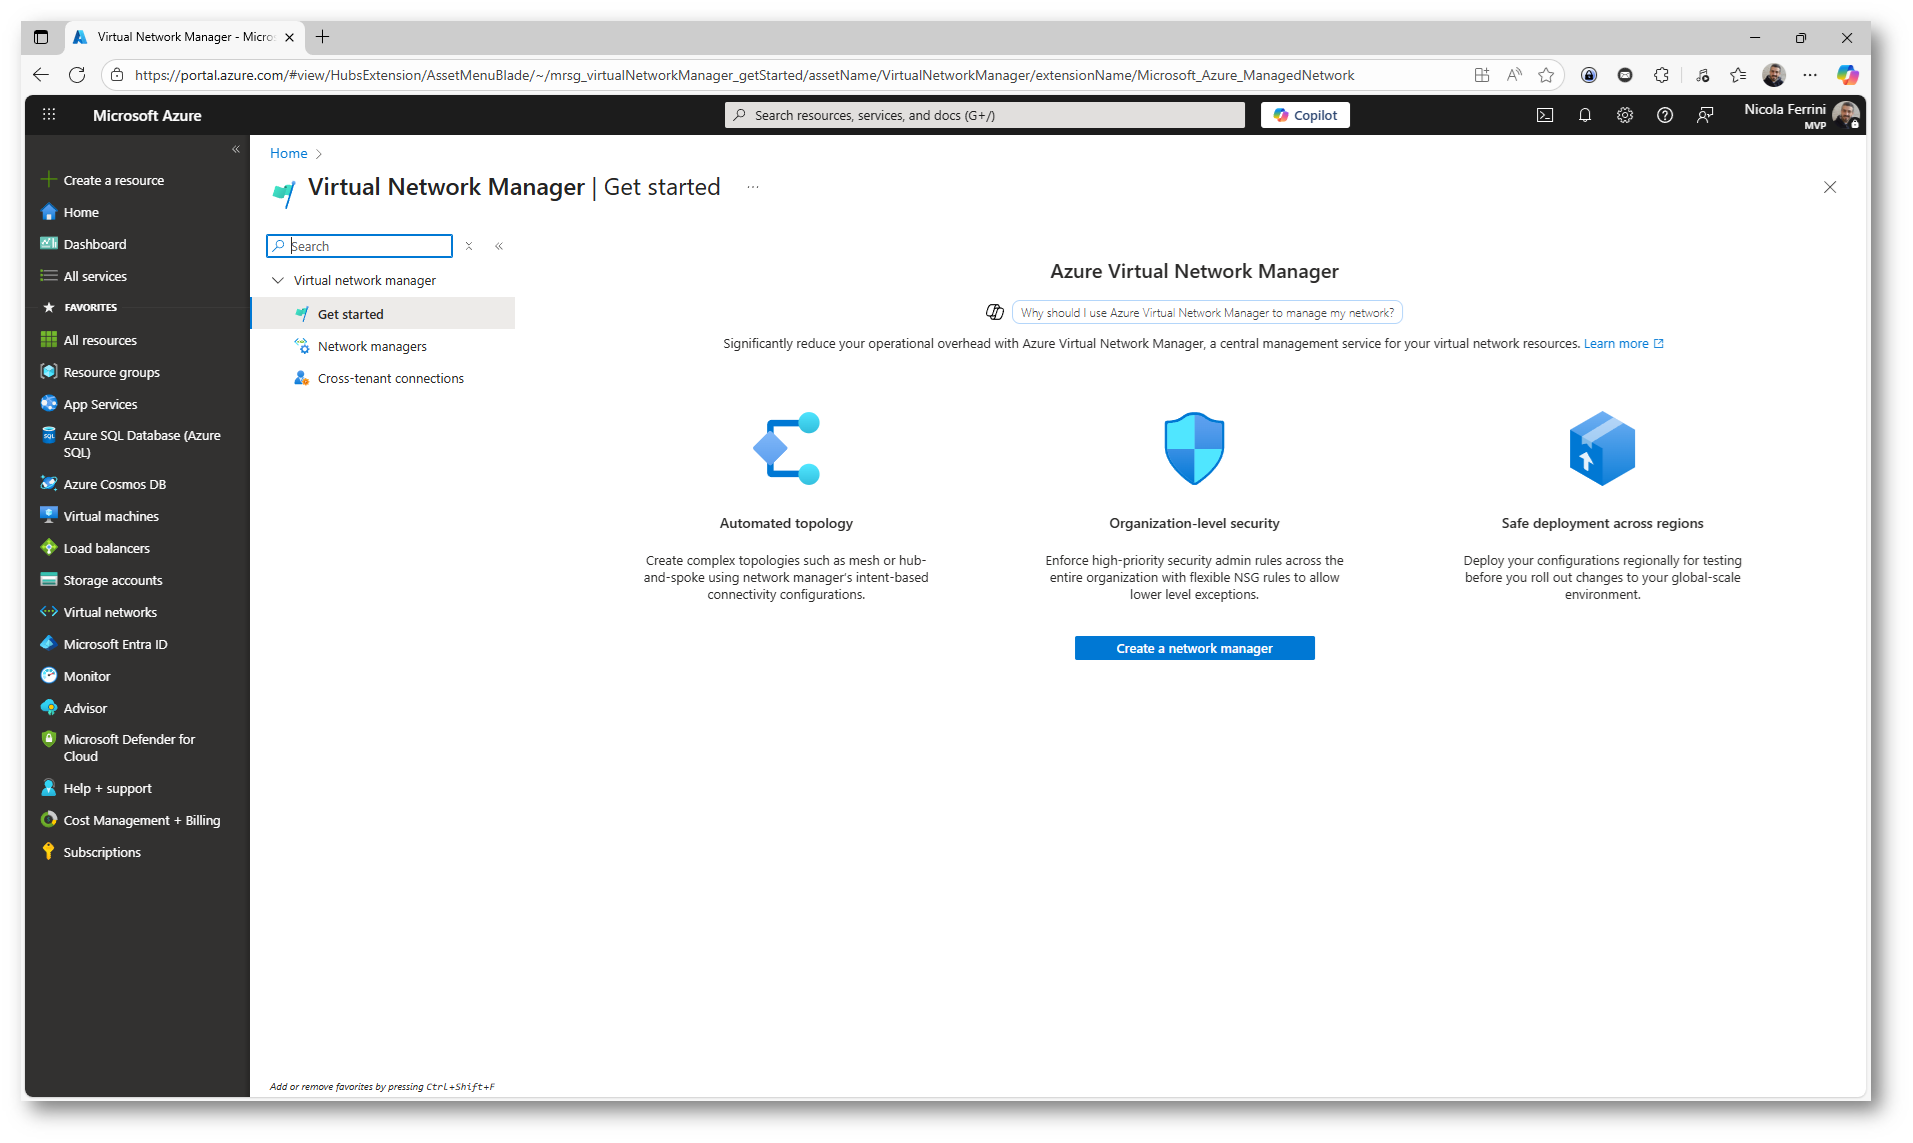Ask why should I use Azure Virtual Network Manager
Image resolution: width=1913 pixels, height=1143 pixels.
coord(1206,312)
